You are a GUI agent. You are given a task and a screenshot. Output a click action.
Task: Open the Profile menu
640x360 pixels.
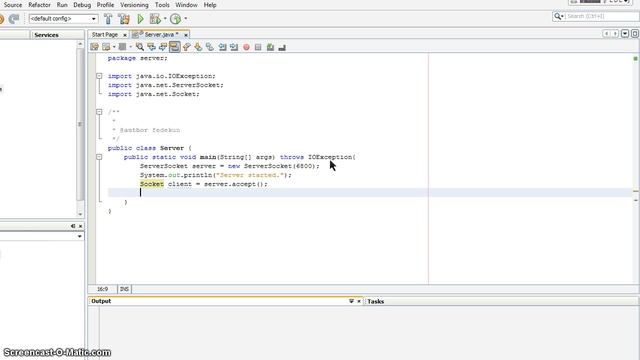point(105,5)
